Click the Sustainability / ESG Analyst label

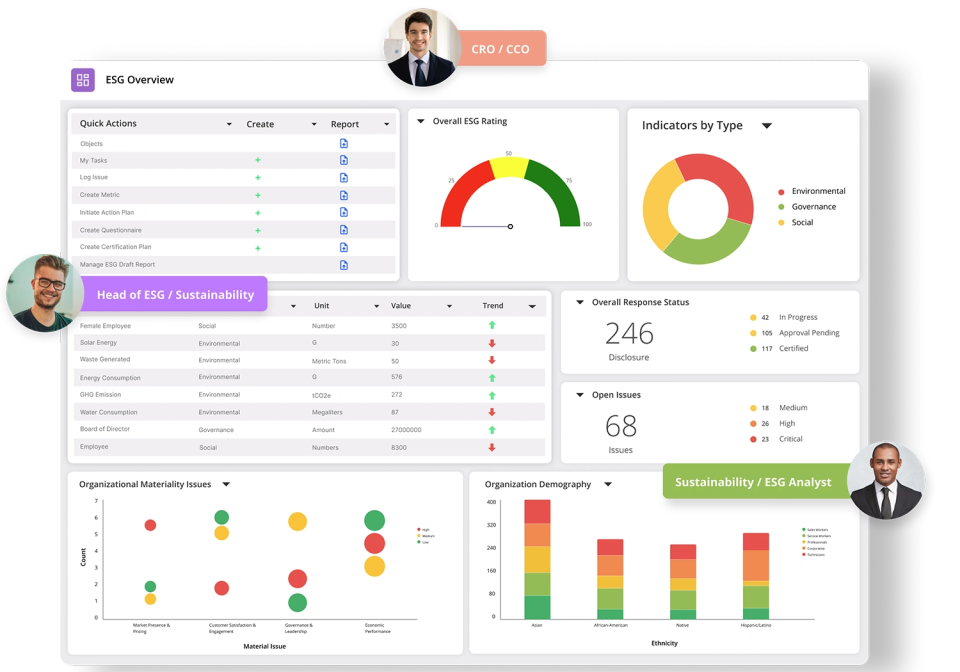(752, 482)
